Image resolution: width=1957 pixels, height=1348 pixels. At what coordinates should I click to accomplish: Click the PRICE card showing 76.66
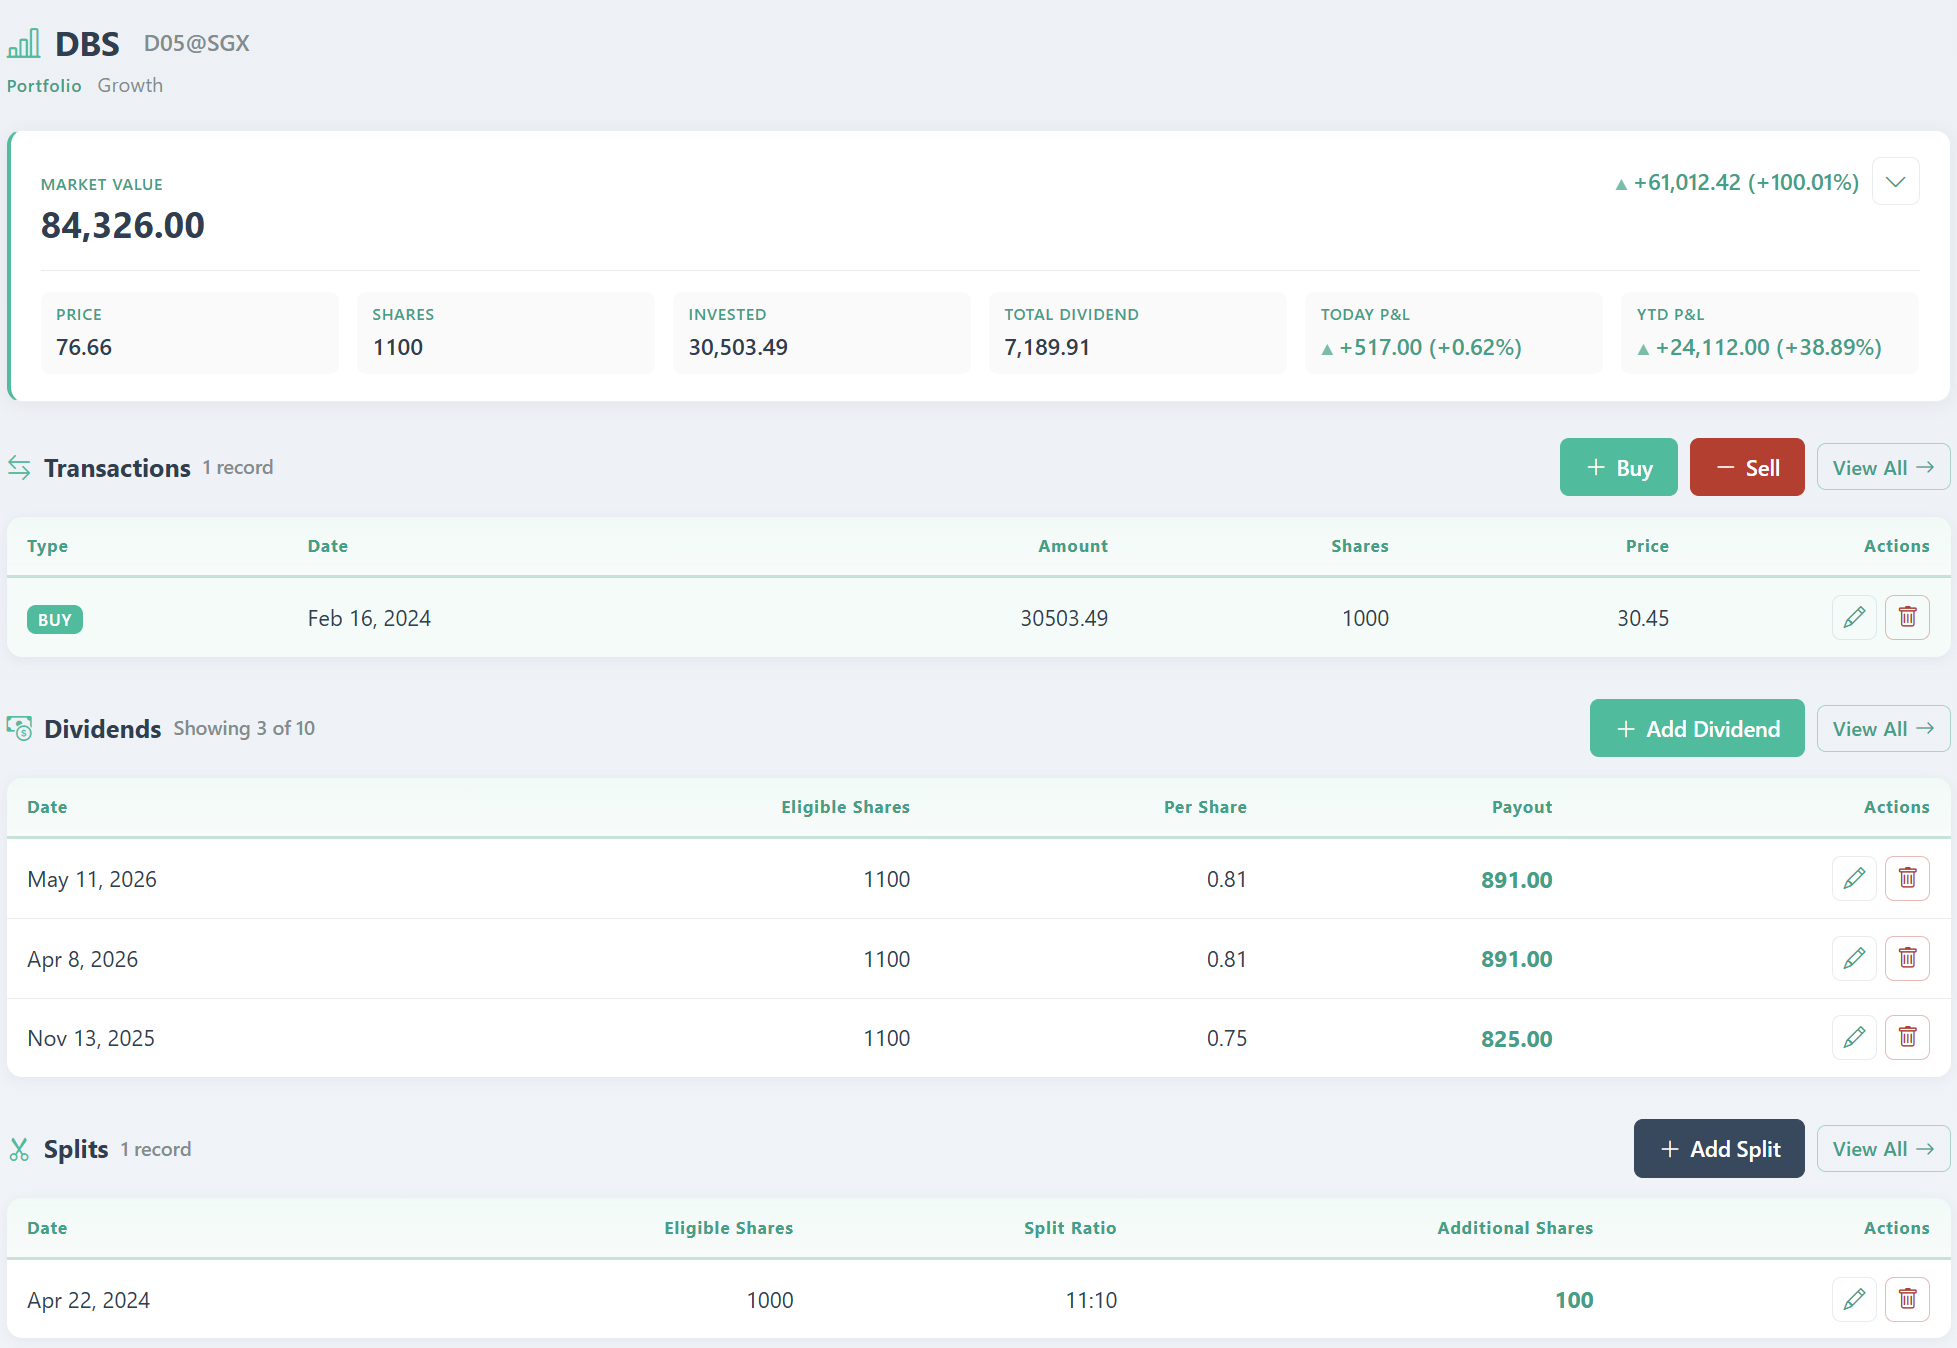click(x=190, y=333)
